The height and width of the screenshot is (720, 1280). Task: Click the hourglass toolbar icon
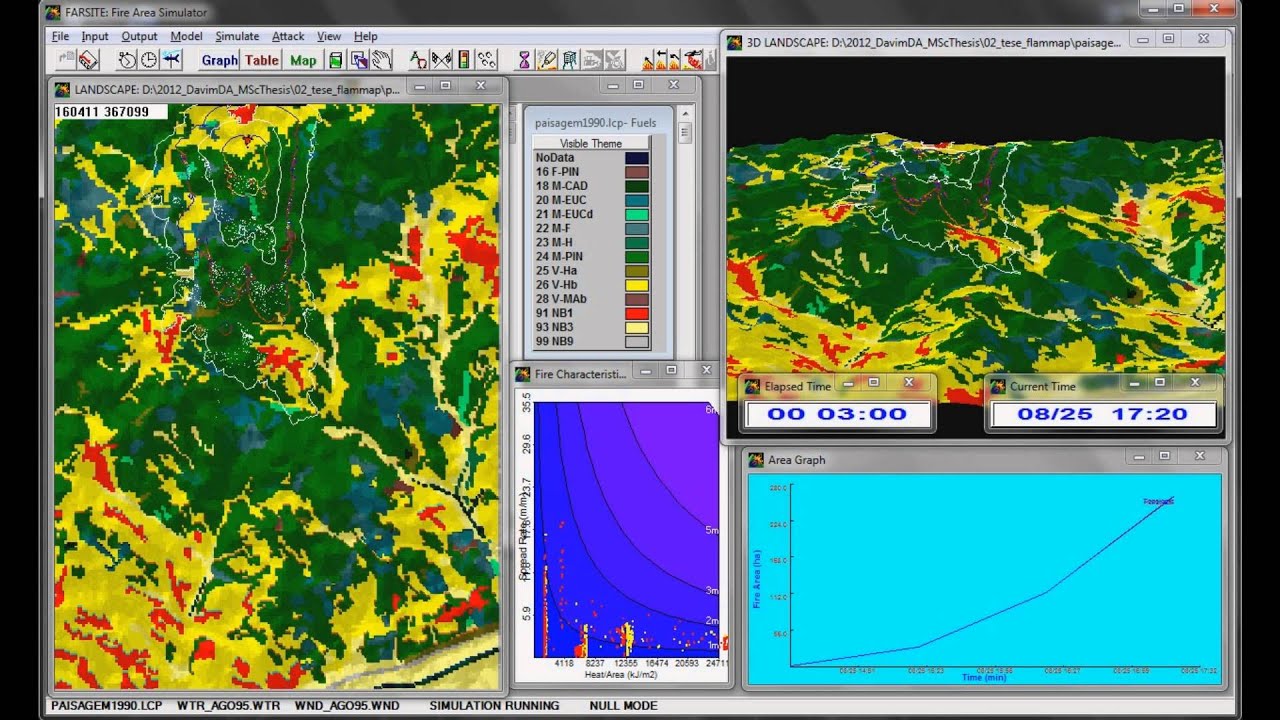click(524, 60)
